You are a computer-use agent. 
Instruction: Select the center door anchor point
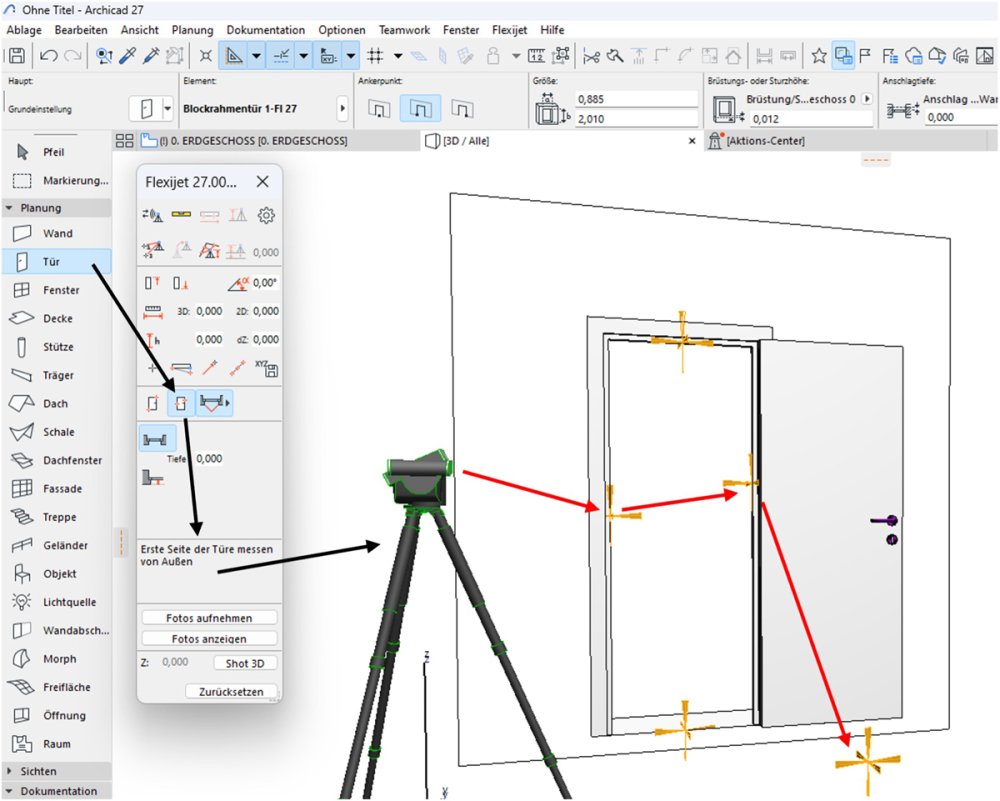click(x=420, y=108)
